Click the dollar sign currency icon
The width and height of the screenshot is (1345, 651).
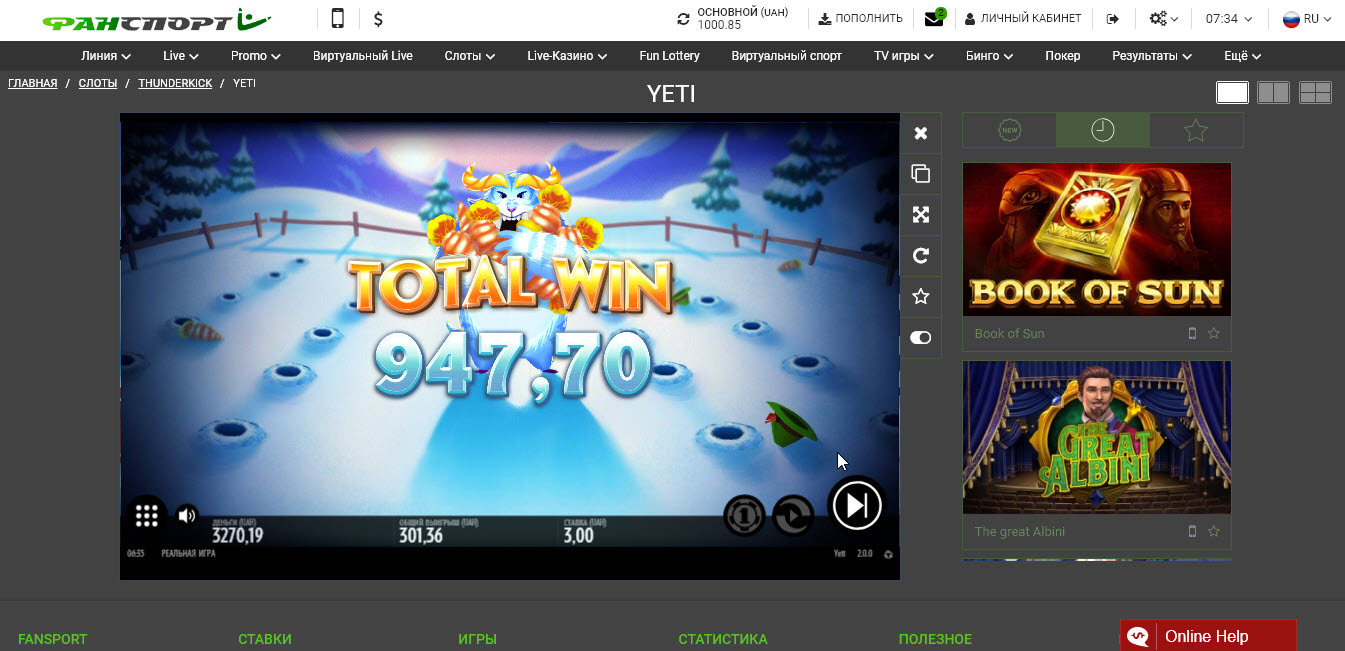[378, 19]
